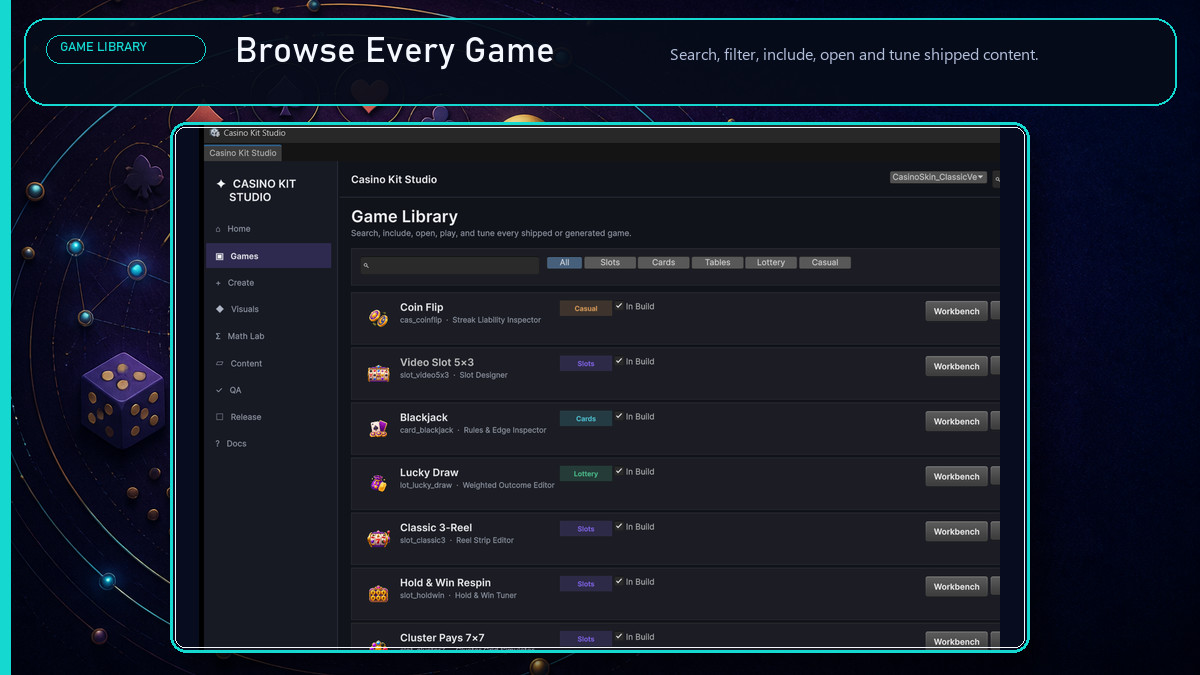Filter games by Cards

[x=664, y=263]
